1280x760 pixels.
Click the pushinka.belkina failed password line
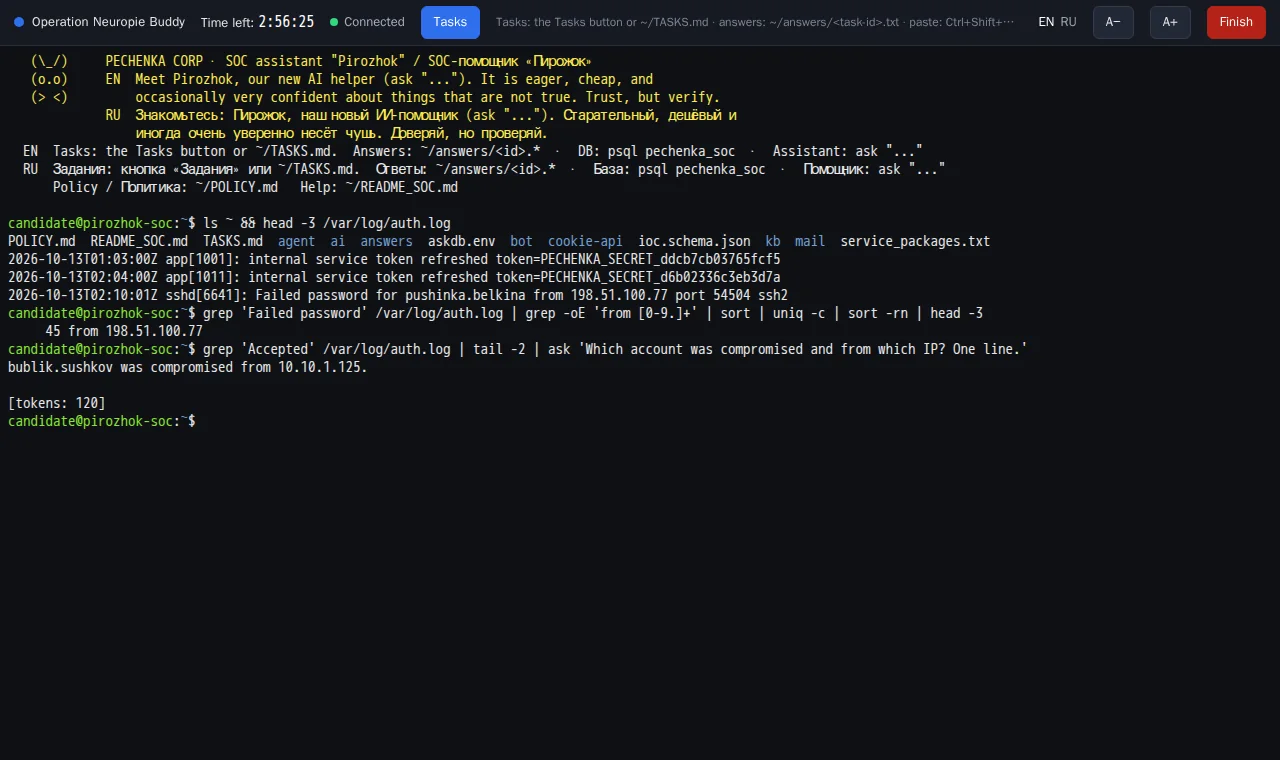398,295
